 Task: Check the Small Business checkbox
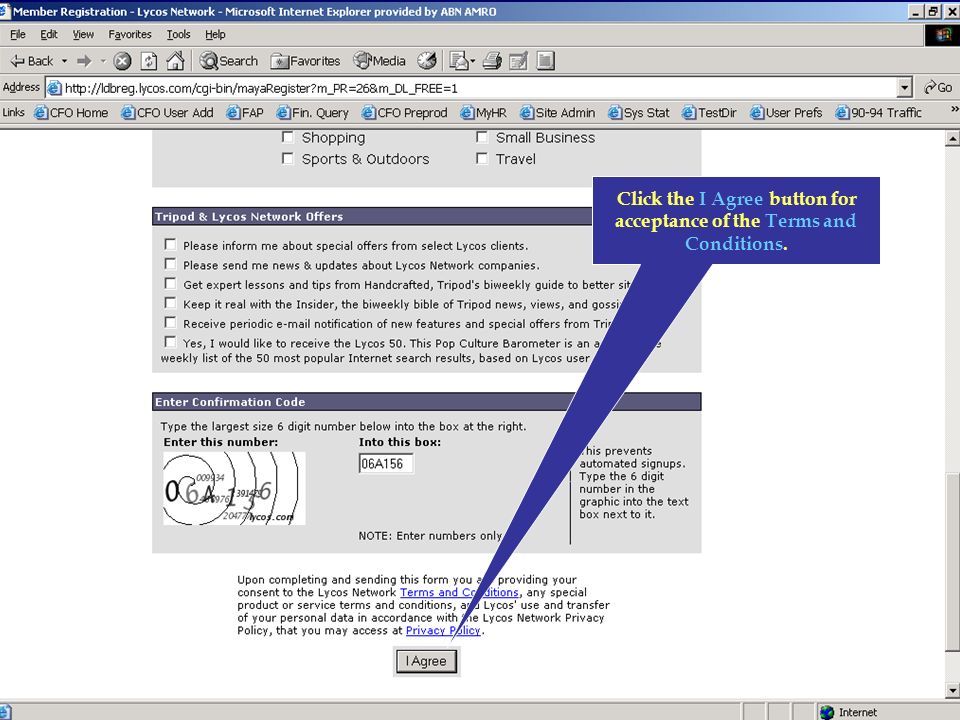482,137
